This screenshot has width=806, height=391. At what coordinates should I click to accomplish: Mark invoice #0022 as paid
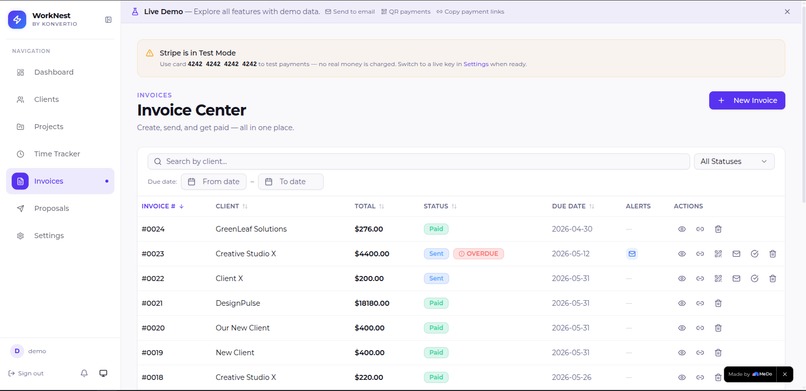coord(754,278)
